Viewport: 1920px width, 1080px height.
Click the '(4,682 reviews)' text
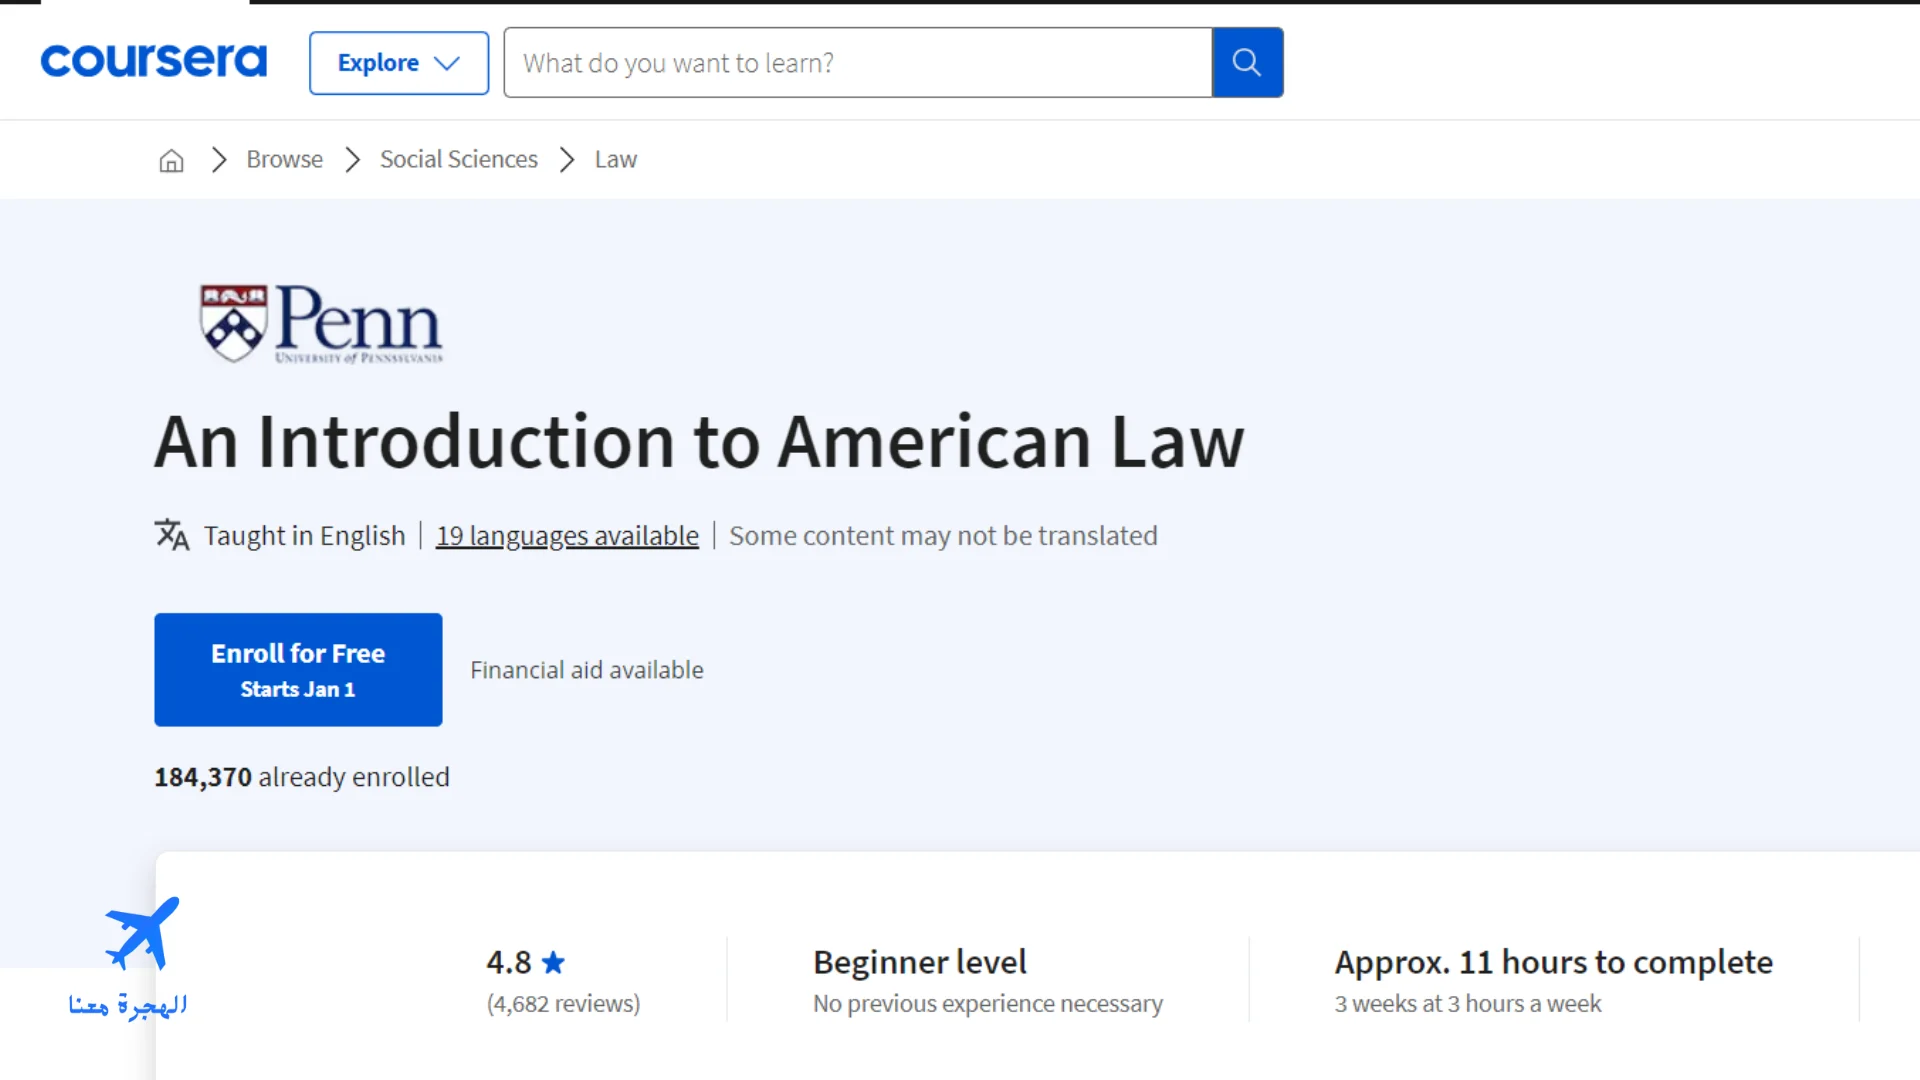coord(563,1004)
